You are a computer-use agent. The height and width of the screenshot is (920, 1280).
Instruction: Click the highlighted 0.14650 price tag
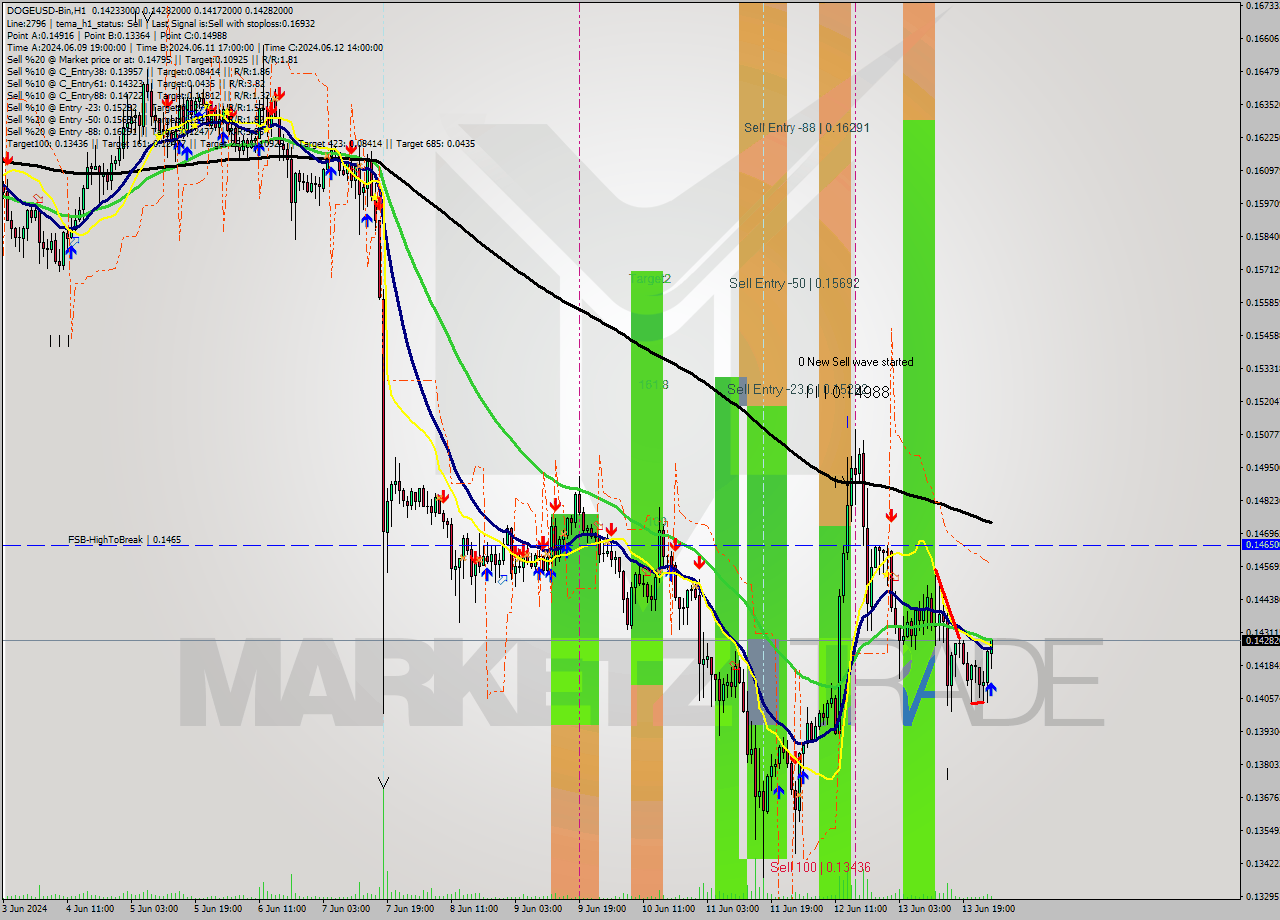[1260, 544]
